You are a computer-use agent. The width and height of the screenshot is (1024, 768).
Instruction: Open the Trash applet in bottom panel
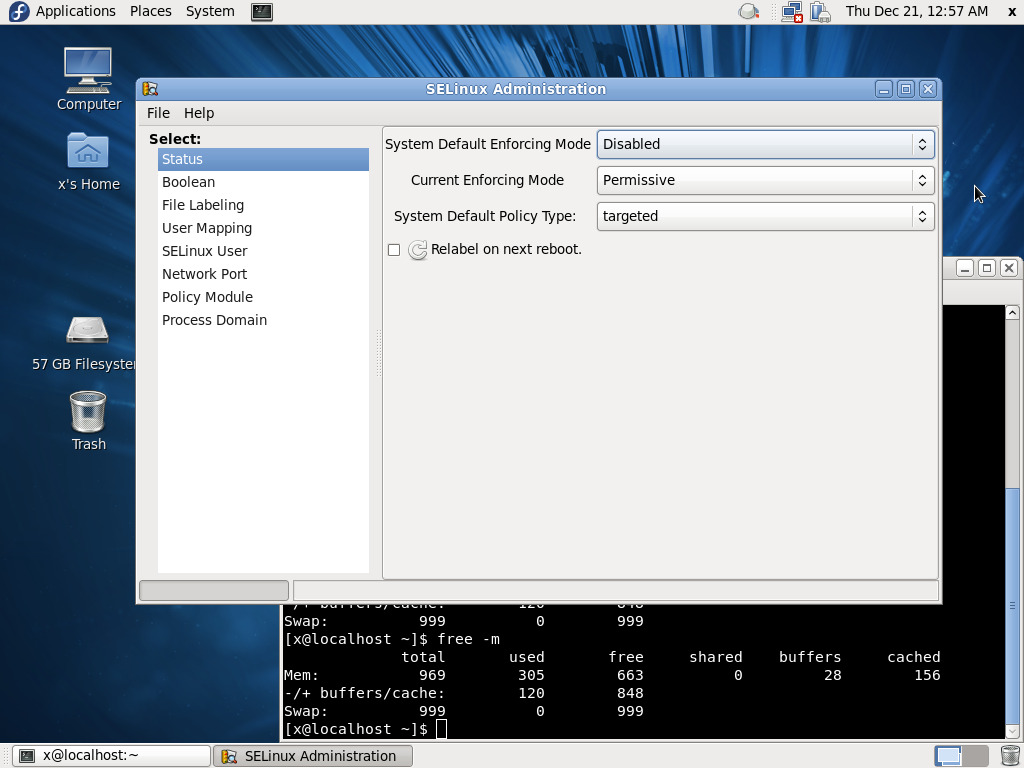coord(1010,756)
